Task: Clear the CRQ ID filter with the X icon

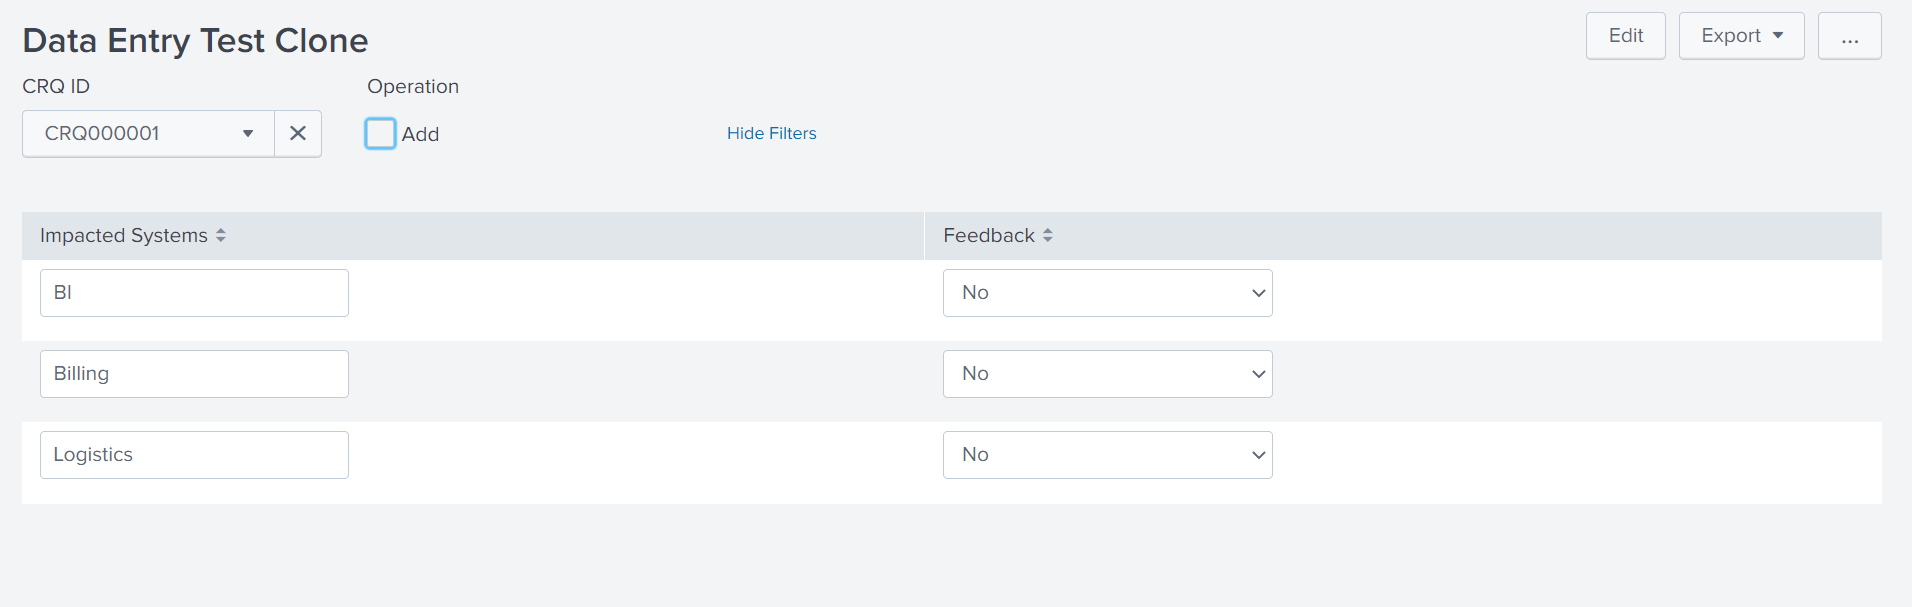Action: [x=297, y=133]
